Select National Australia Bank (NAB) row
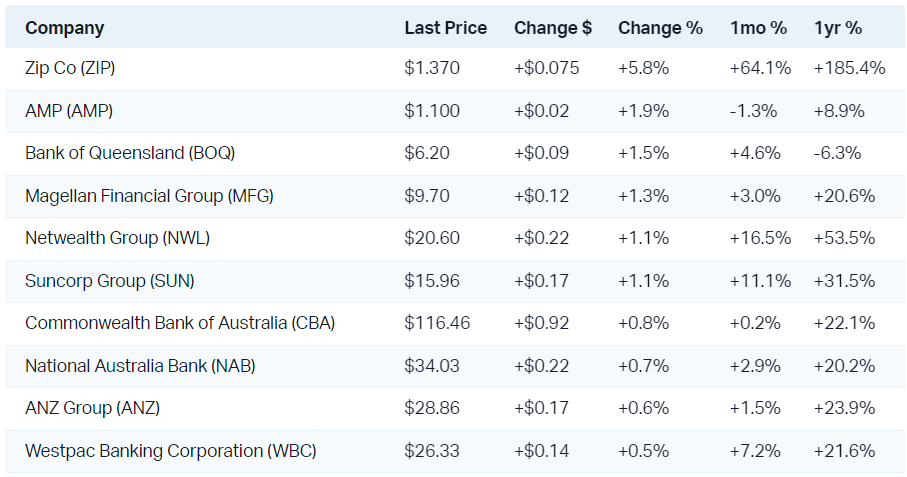This screenshot has height=477, width=907. coord(140,366)
